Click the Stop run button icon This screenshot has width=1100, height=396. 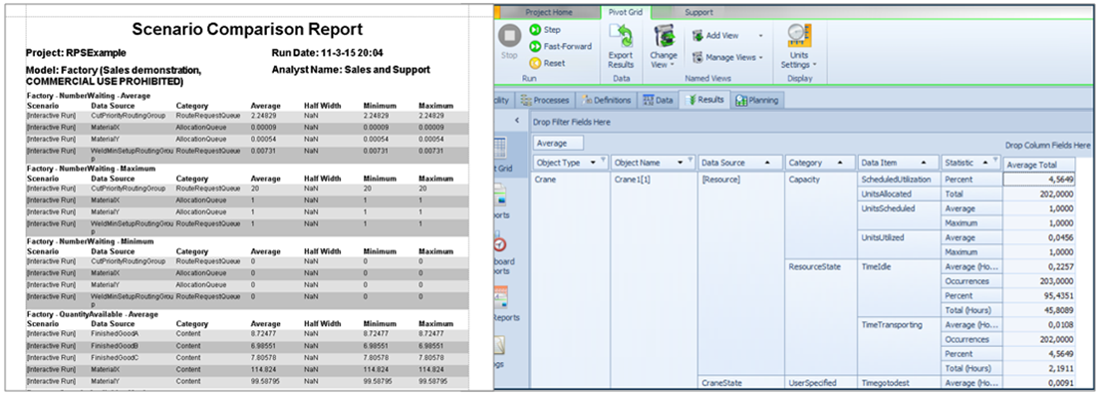click(x=509, y=36)
